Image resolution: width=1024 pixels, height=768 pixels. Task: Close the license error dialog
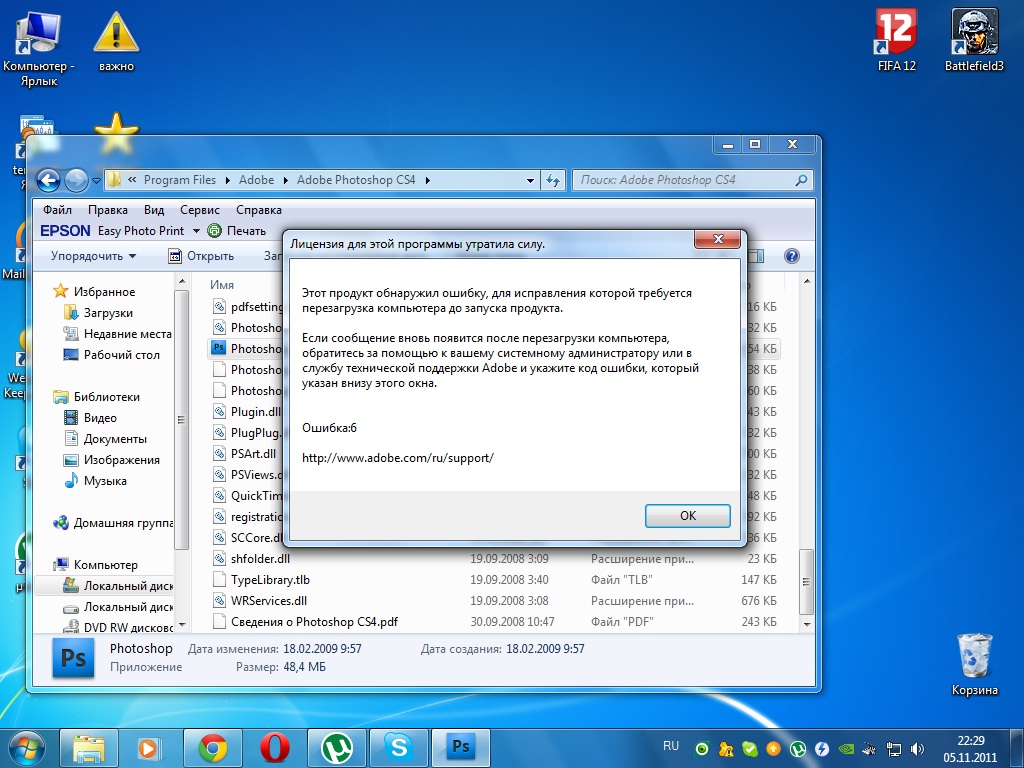coord(717,239)
